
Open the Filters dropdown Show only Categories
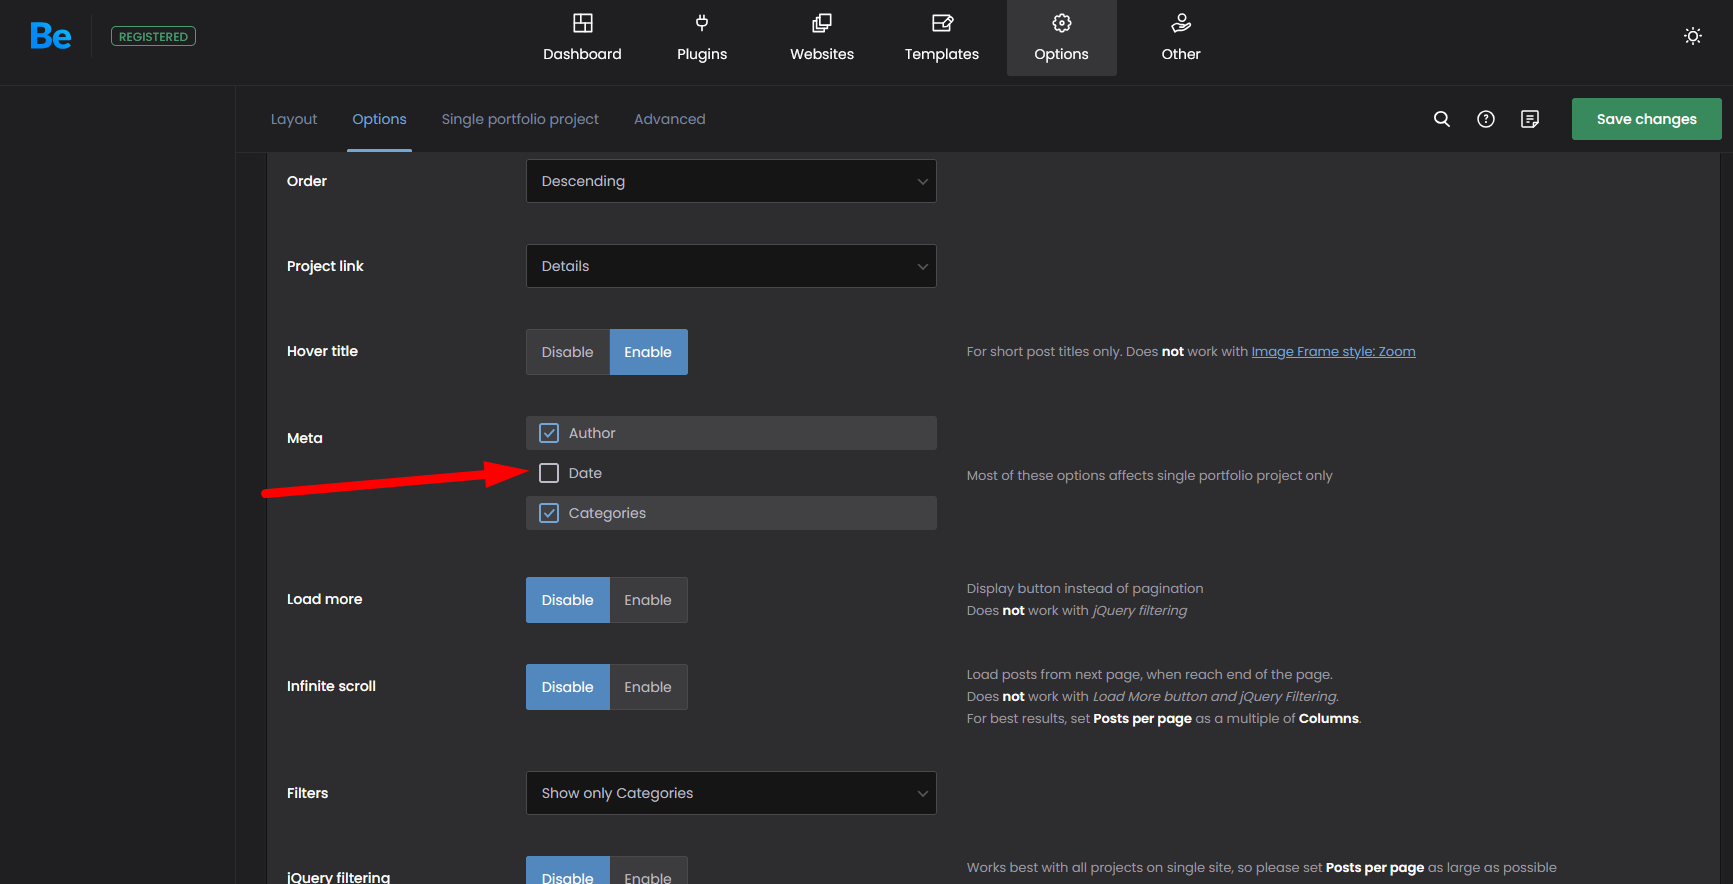point(731,793)
